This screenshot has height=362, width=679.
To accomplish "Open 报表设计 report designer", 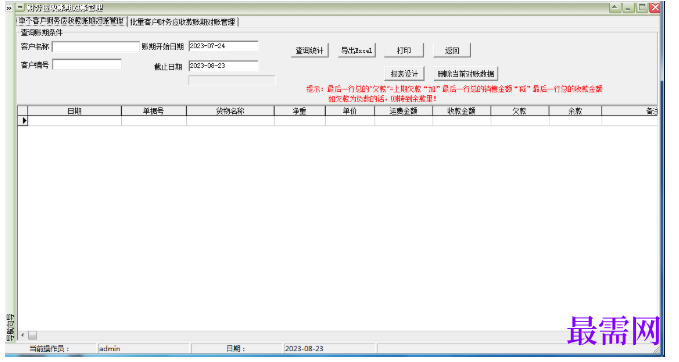I will click(404, 74).
